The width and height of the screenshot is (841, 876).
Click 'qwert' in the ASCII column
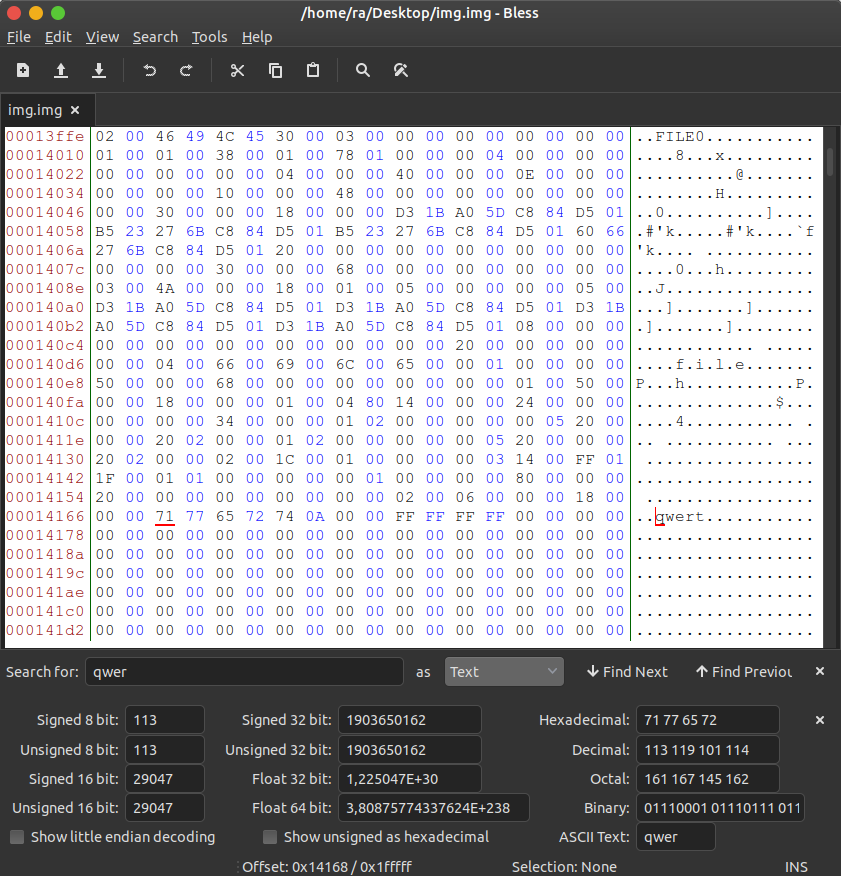pos(680,516)
